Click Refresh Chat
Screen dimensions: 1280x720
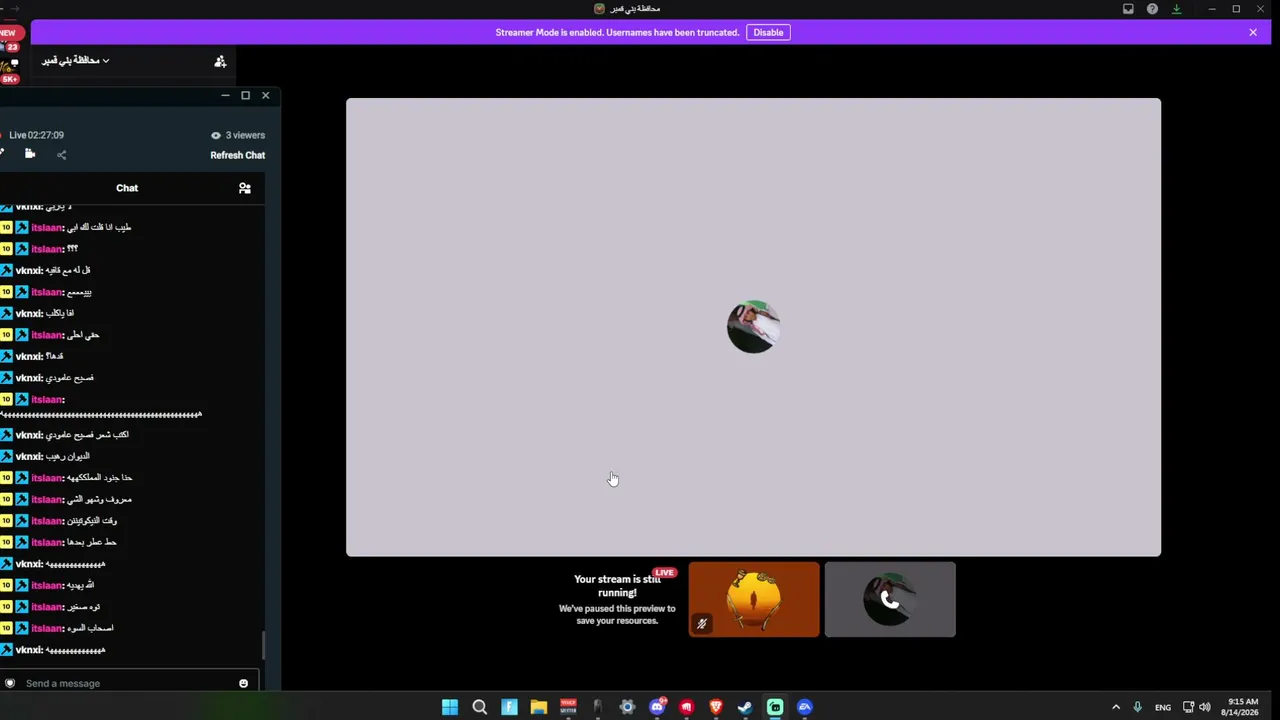pyautogui.click(x=238, y=155)
